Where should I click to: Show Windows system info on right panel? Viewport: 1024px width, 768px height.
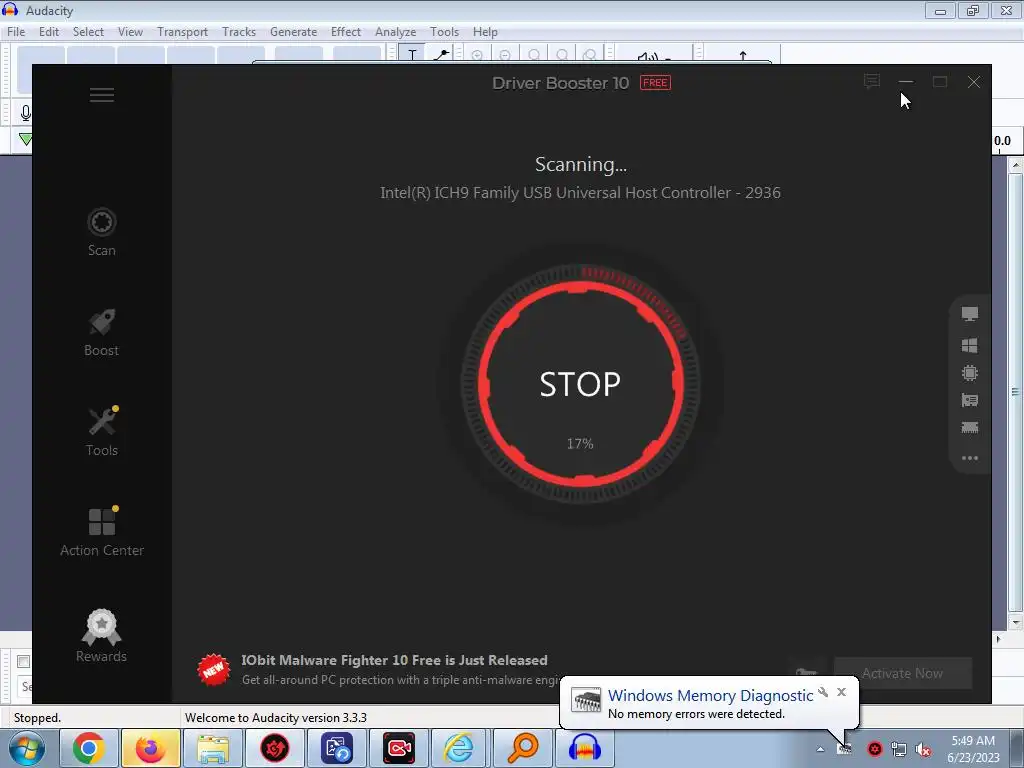[970, 345]
